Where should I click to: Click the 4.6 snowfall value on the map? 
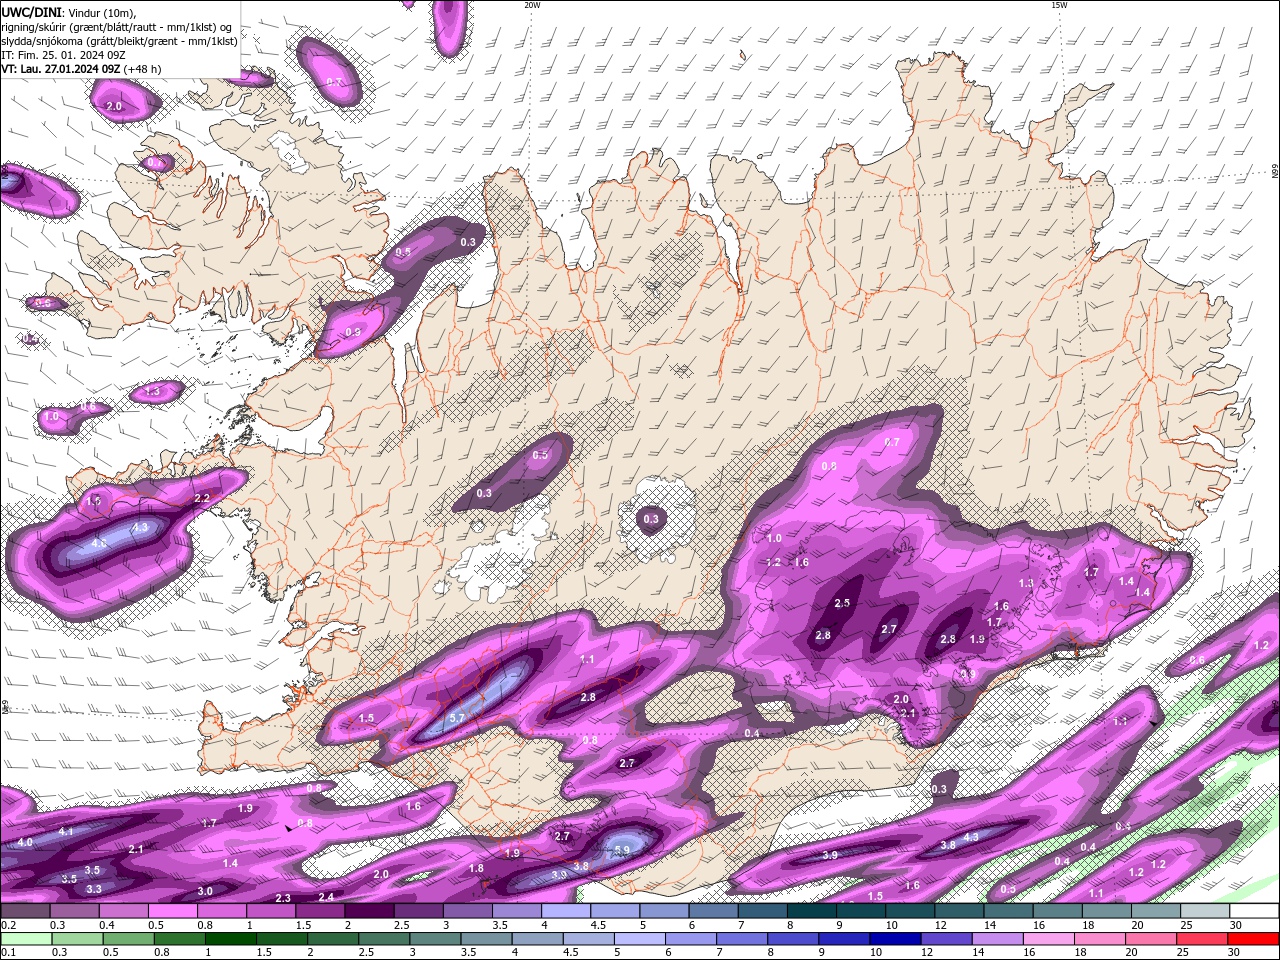(99, 543)
